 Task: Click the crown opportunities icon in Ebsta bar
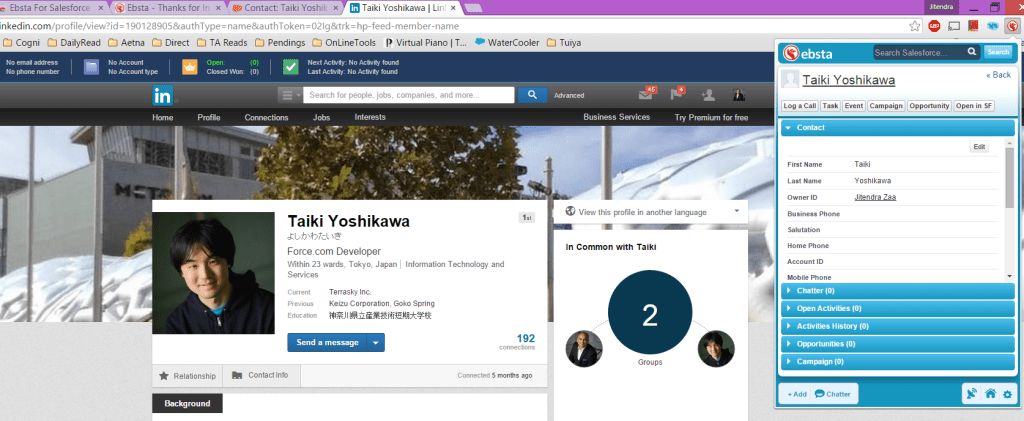(189, 67)
